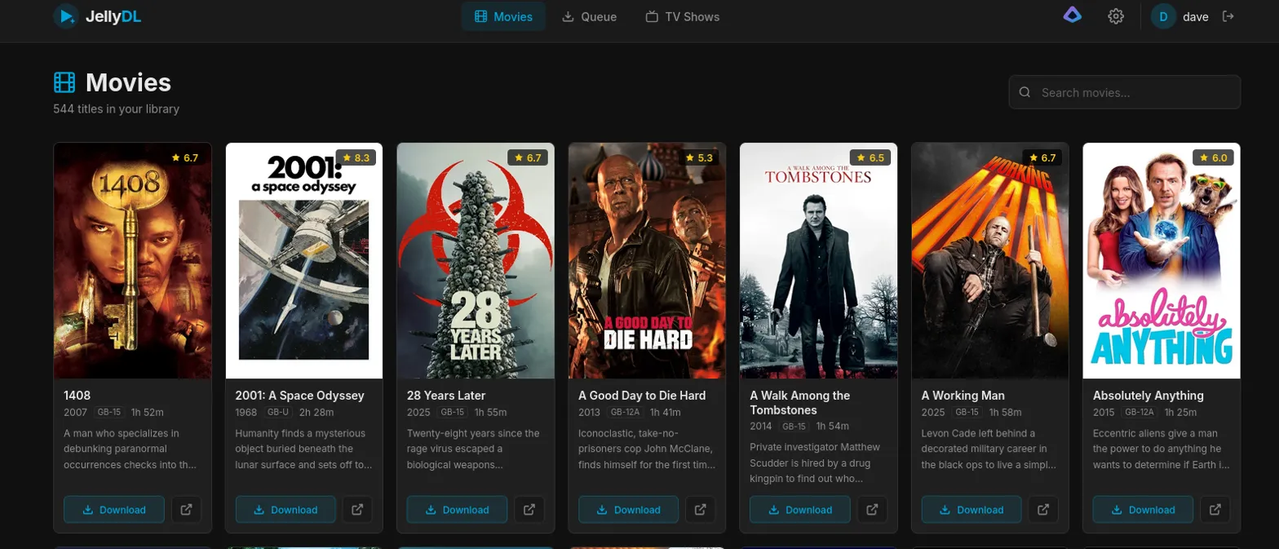Click the title "A Walk Among the Tombstones"
Viewport: 1279px width, 549px height.
point(800,402)
